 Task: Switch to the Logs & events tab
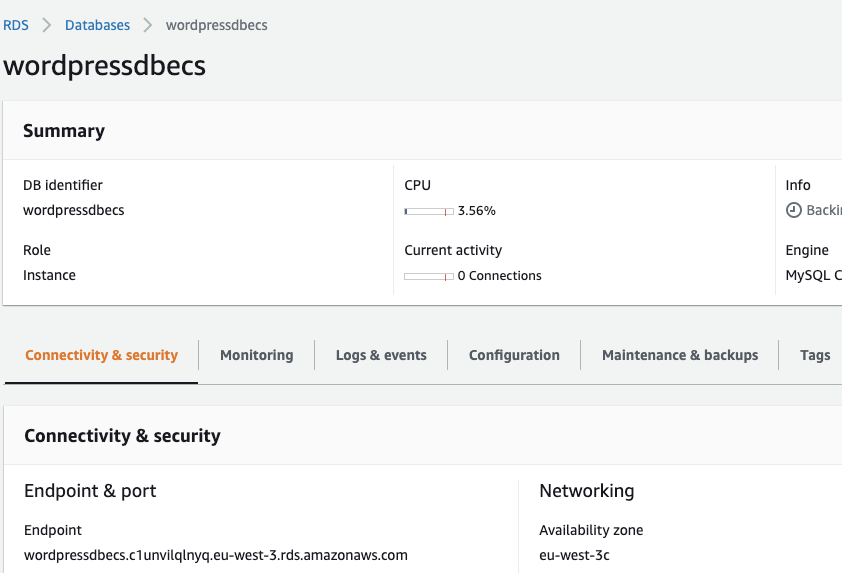(381, 355)
